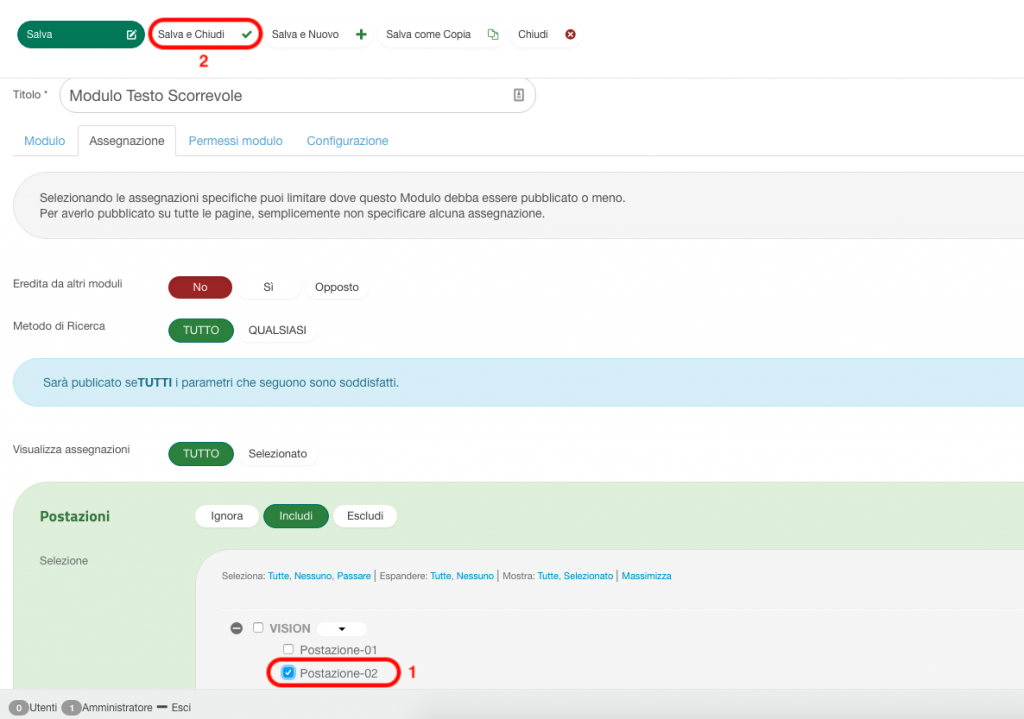Open the VISION dropdown arrow
This screenshot has width=1024, height=719.
[x=342, y=629]
